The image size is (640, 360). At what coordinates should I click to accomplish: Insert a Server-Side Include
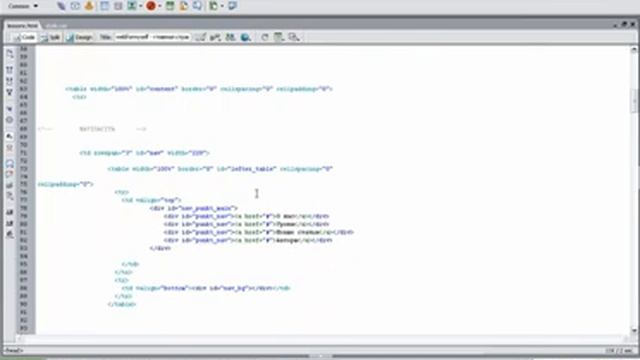pyautogui.click(x=184, y=6)
